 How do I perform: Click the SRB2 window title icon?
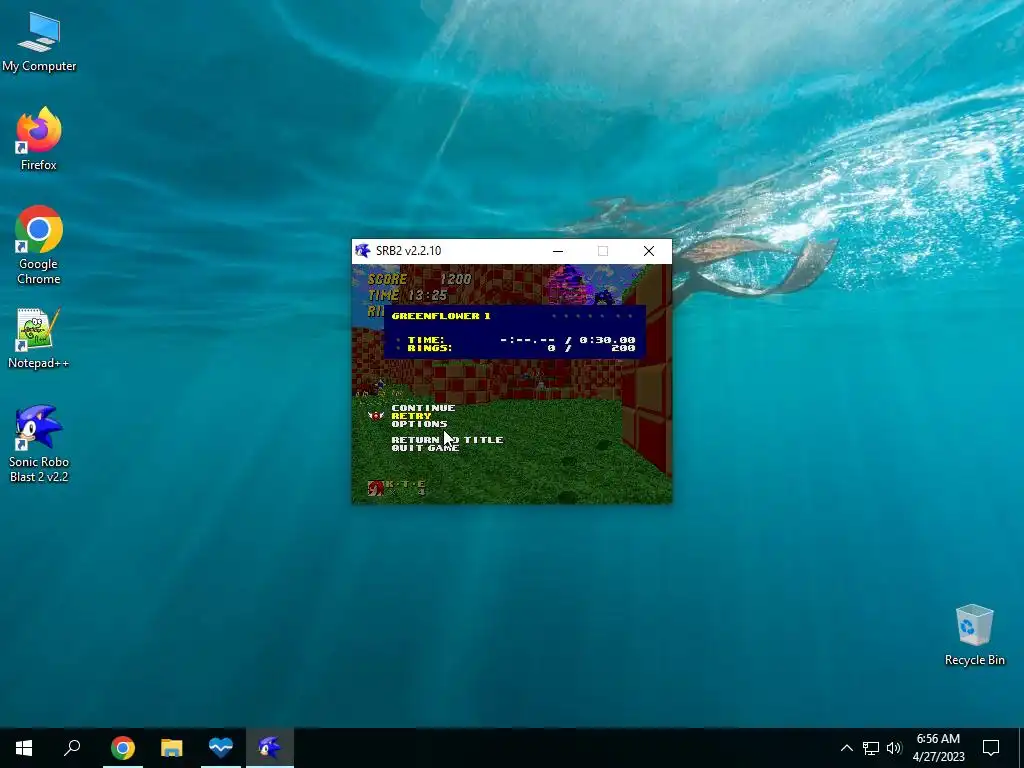(363, 251)
